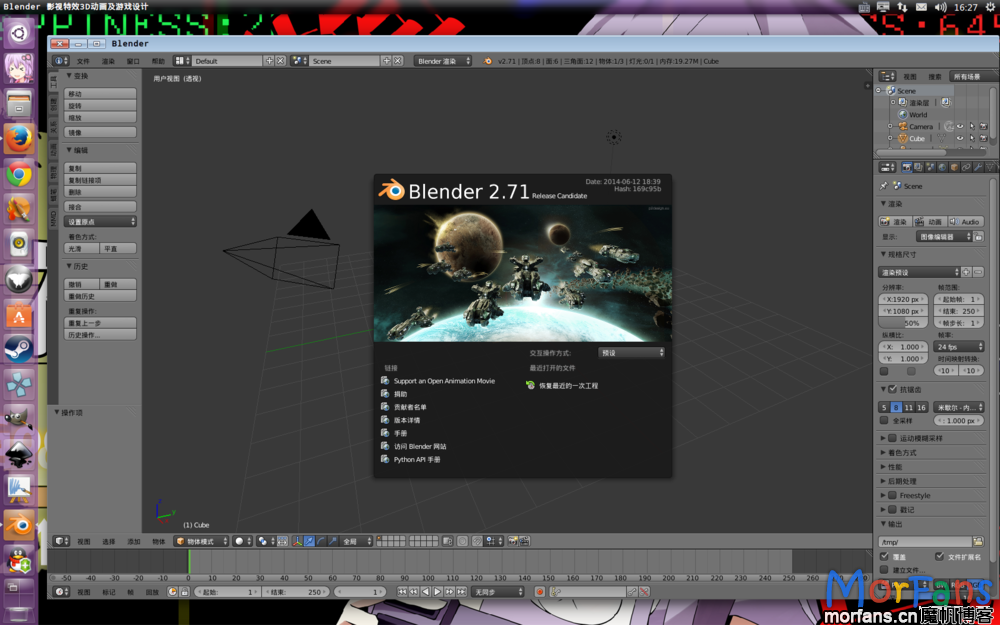The height and width of the screenshot is (625, 1000).
Task: Click the Camera icon in the outliner
Action: (x=903, y=126)
